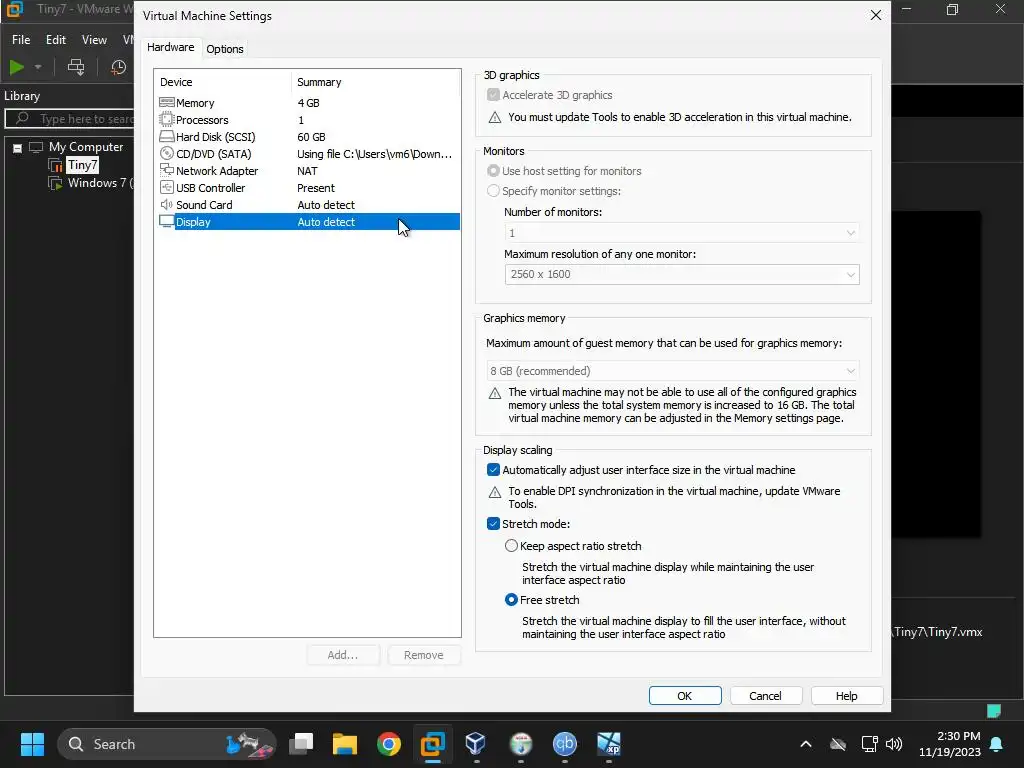Click OK to apply settings
Viewport: 1024px width, 768px height.
click(685, 696)
